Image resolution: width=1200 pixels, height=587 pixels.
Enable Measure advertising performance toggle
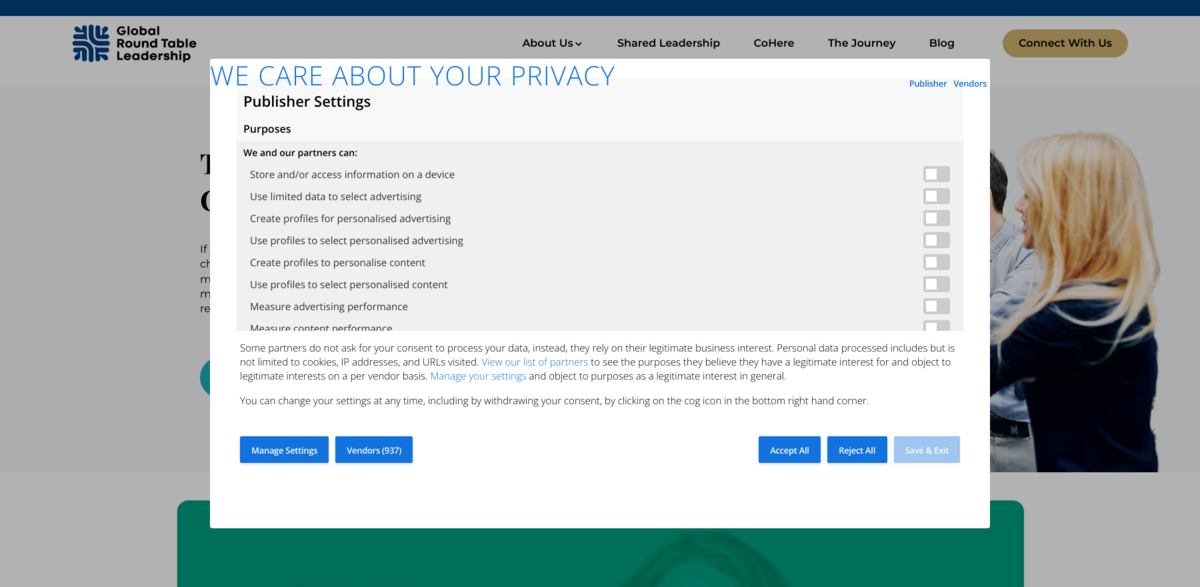pos(936,307)
